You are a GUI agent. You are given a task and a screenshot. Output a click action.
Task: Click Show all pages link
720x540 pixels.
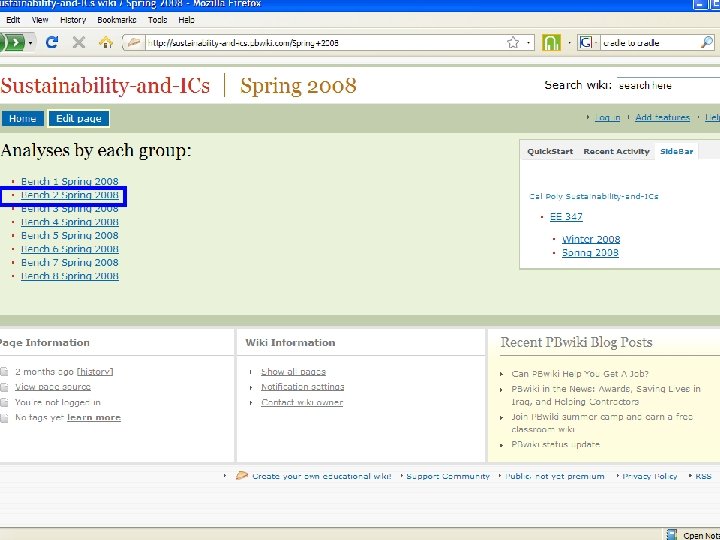click(x=293, y=371)
